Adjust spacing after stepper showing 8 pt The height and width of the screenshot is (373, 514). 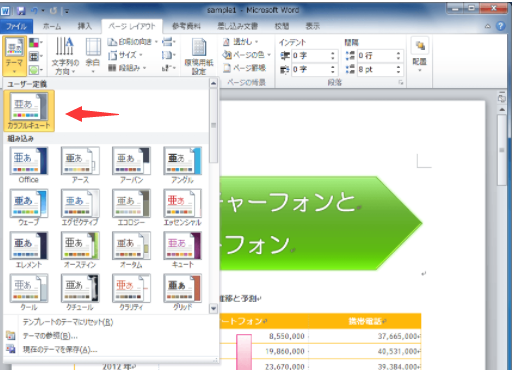point(398,70)
